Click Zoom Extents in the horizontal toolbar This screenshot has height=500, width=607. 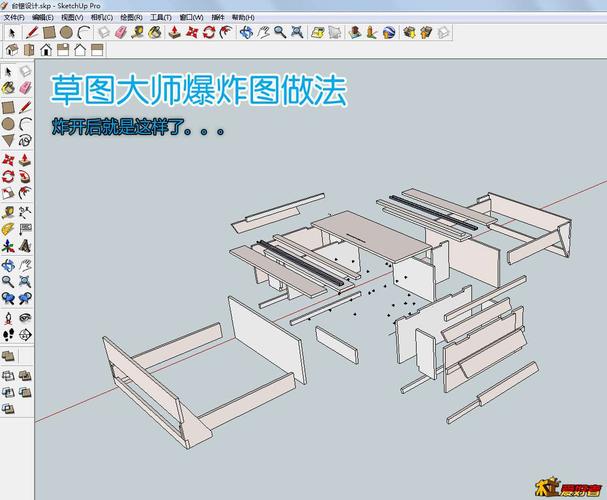297,33
